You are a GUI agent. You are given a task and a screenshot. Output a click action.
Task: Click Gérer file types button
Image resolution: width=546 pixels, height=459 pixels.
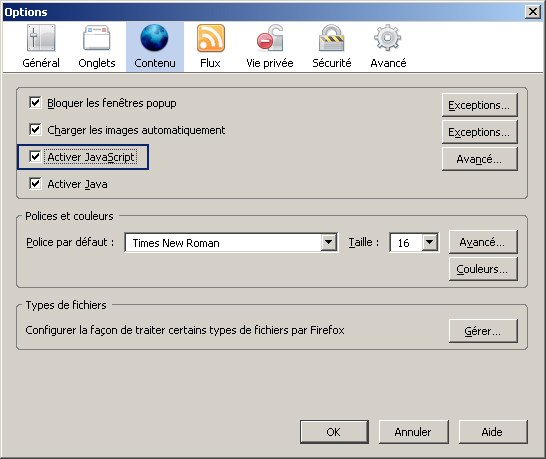(x=483, y=331)
